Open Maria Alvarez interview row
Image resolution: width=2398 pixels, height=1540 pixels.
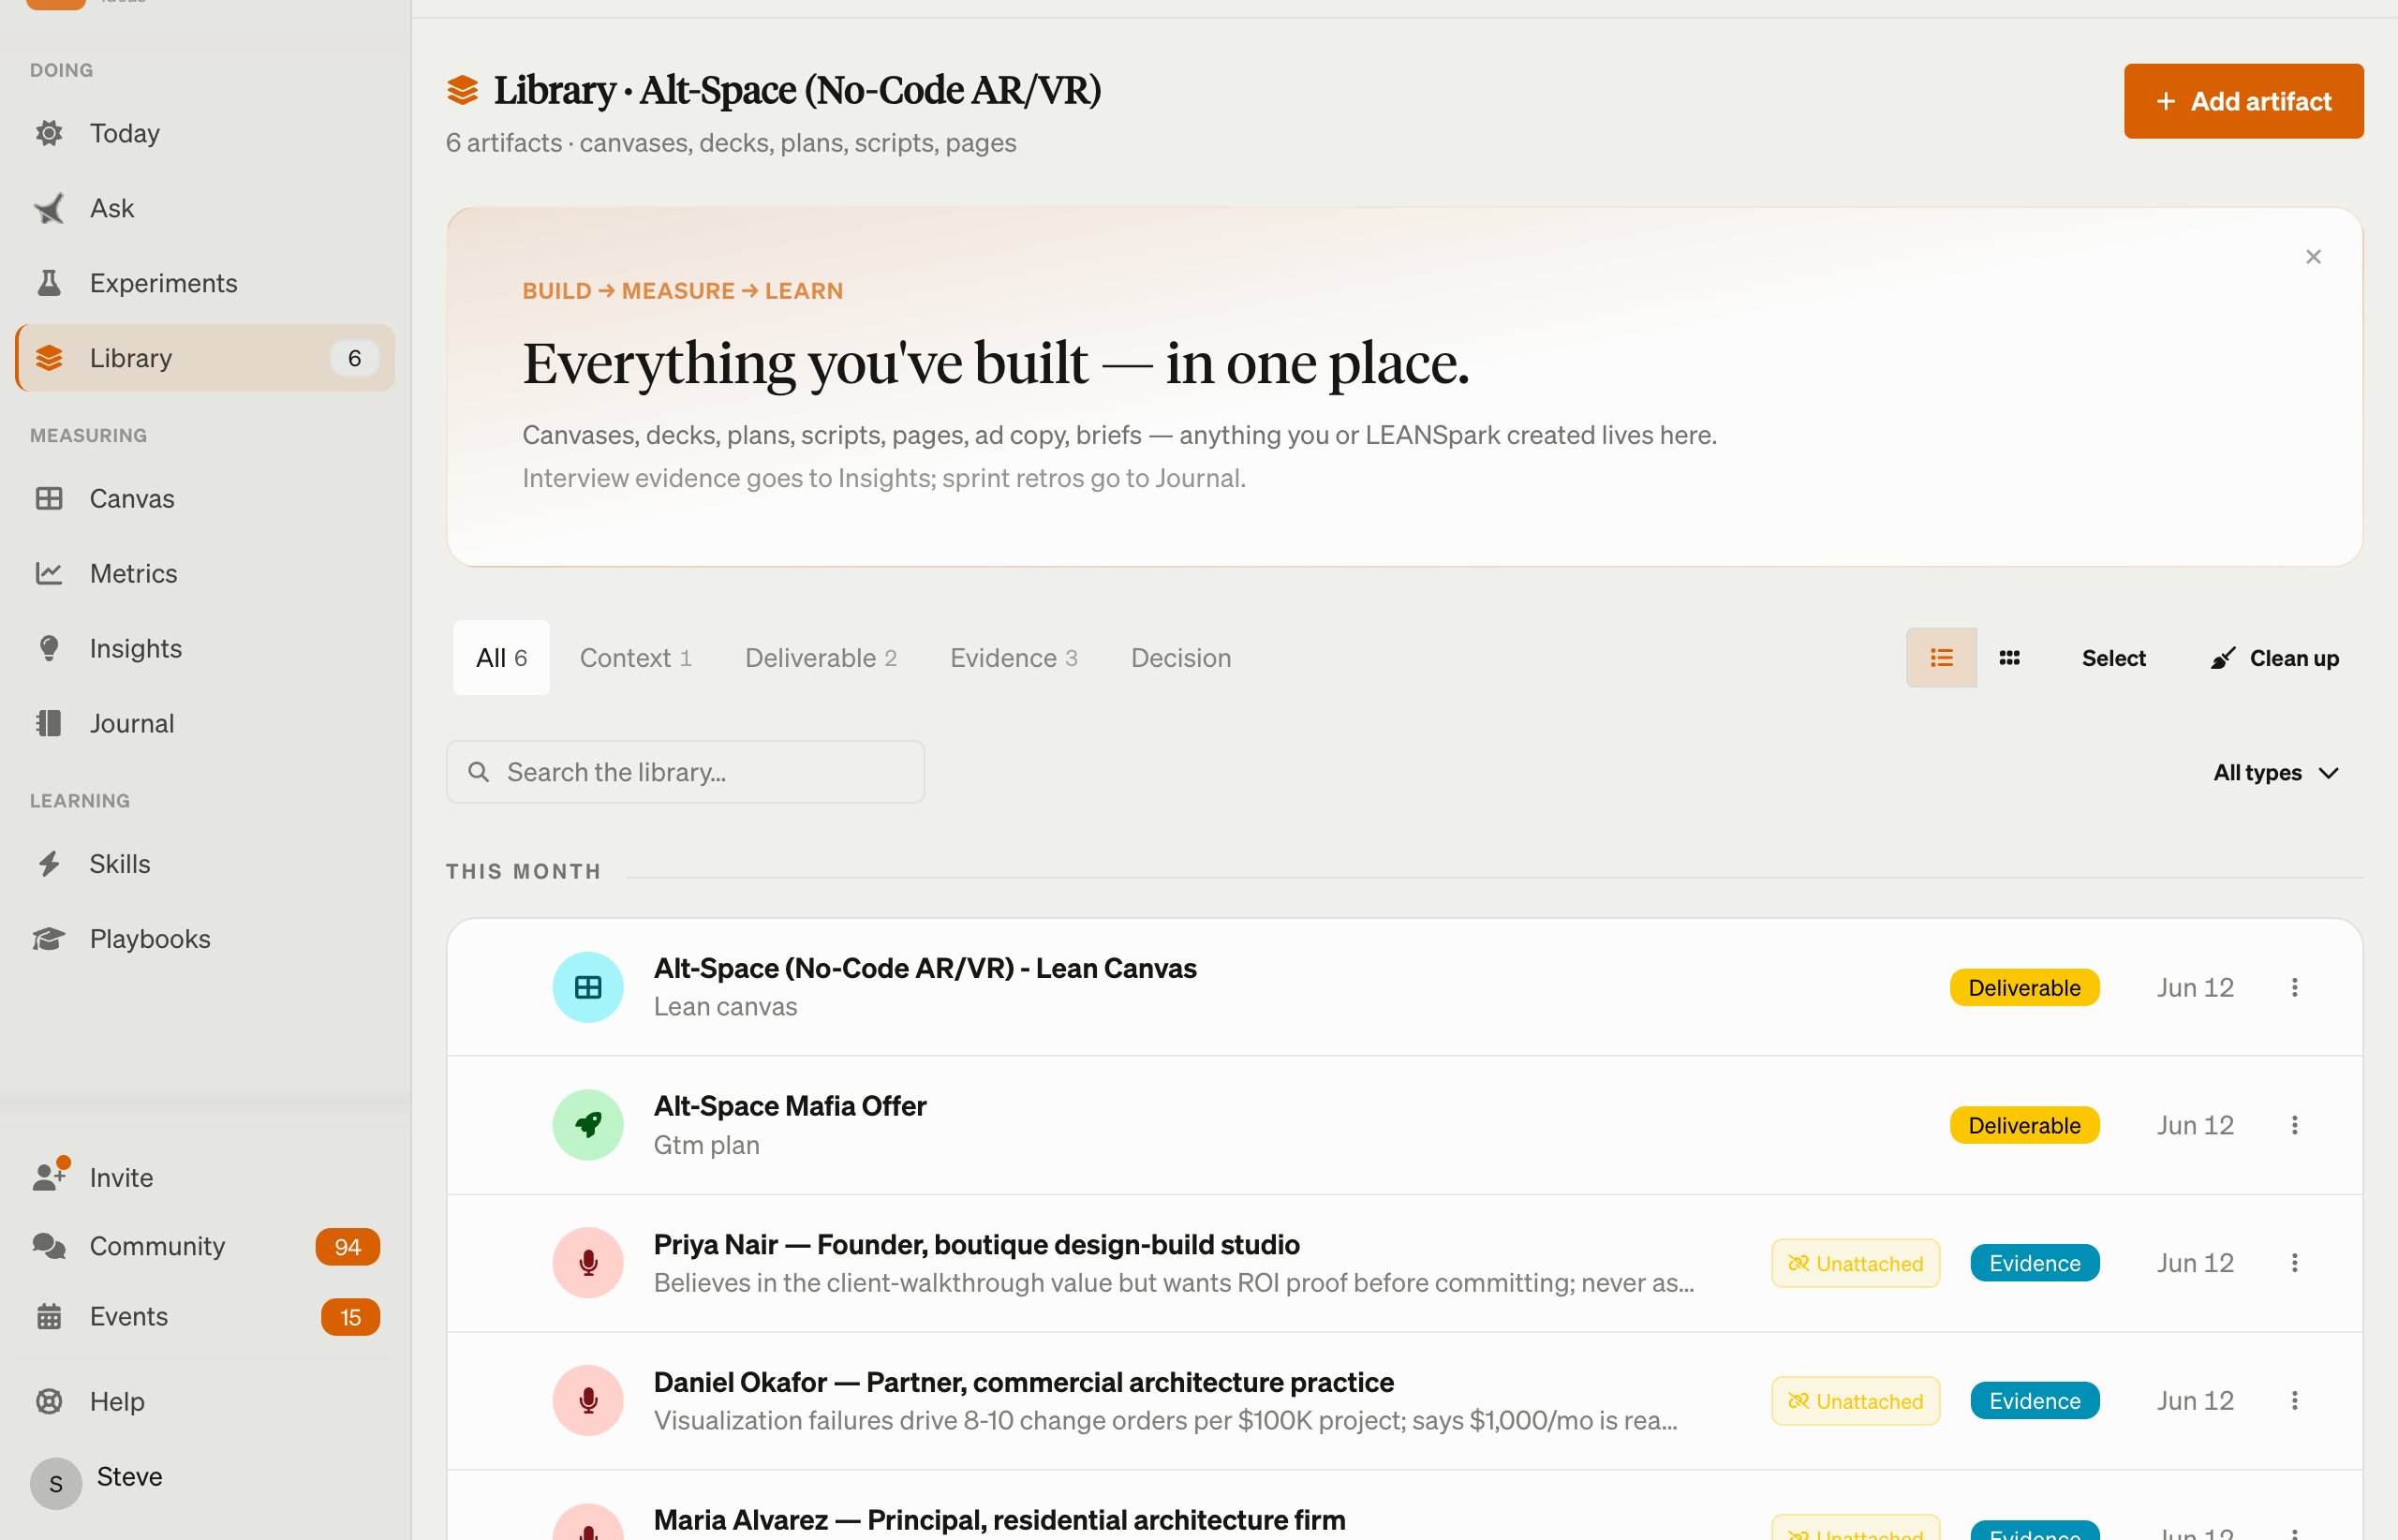coord(1404,1505)
